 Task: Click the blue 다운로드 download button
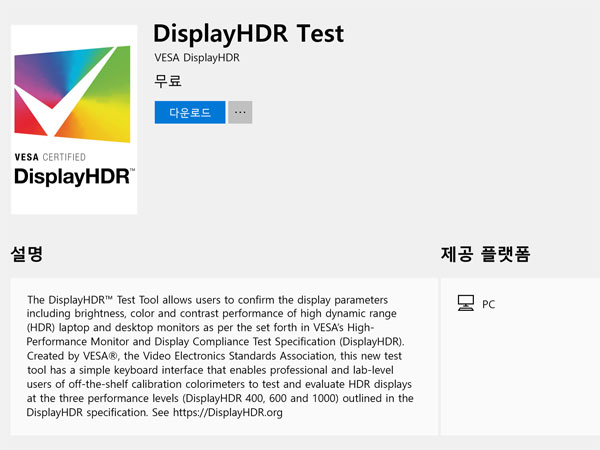point(190,112)
